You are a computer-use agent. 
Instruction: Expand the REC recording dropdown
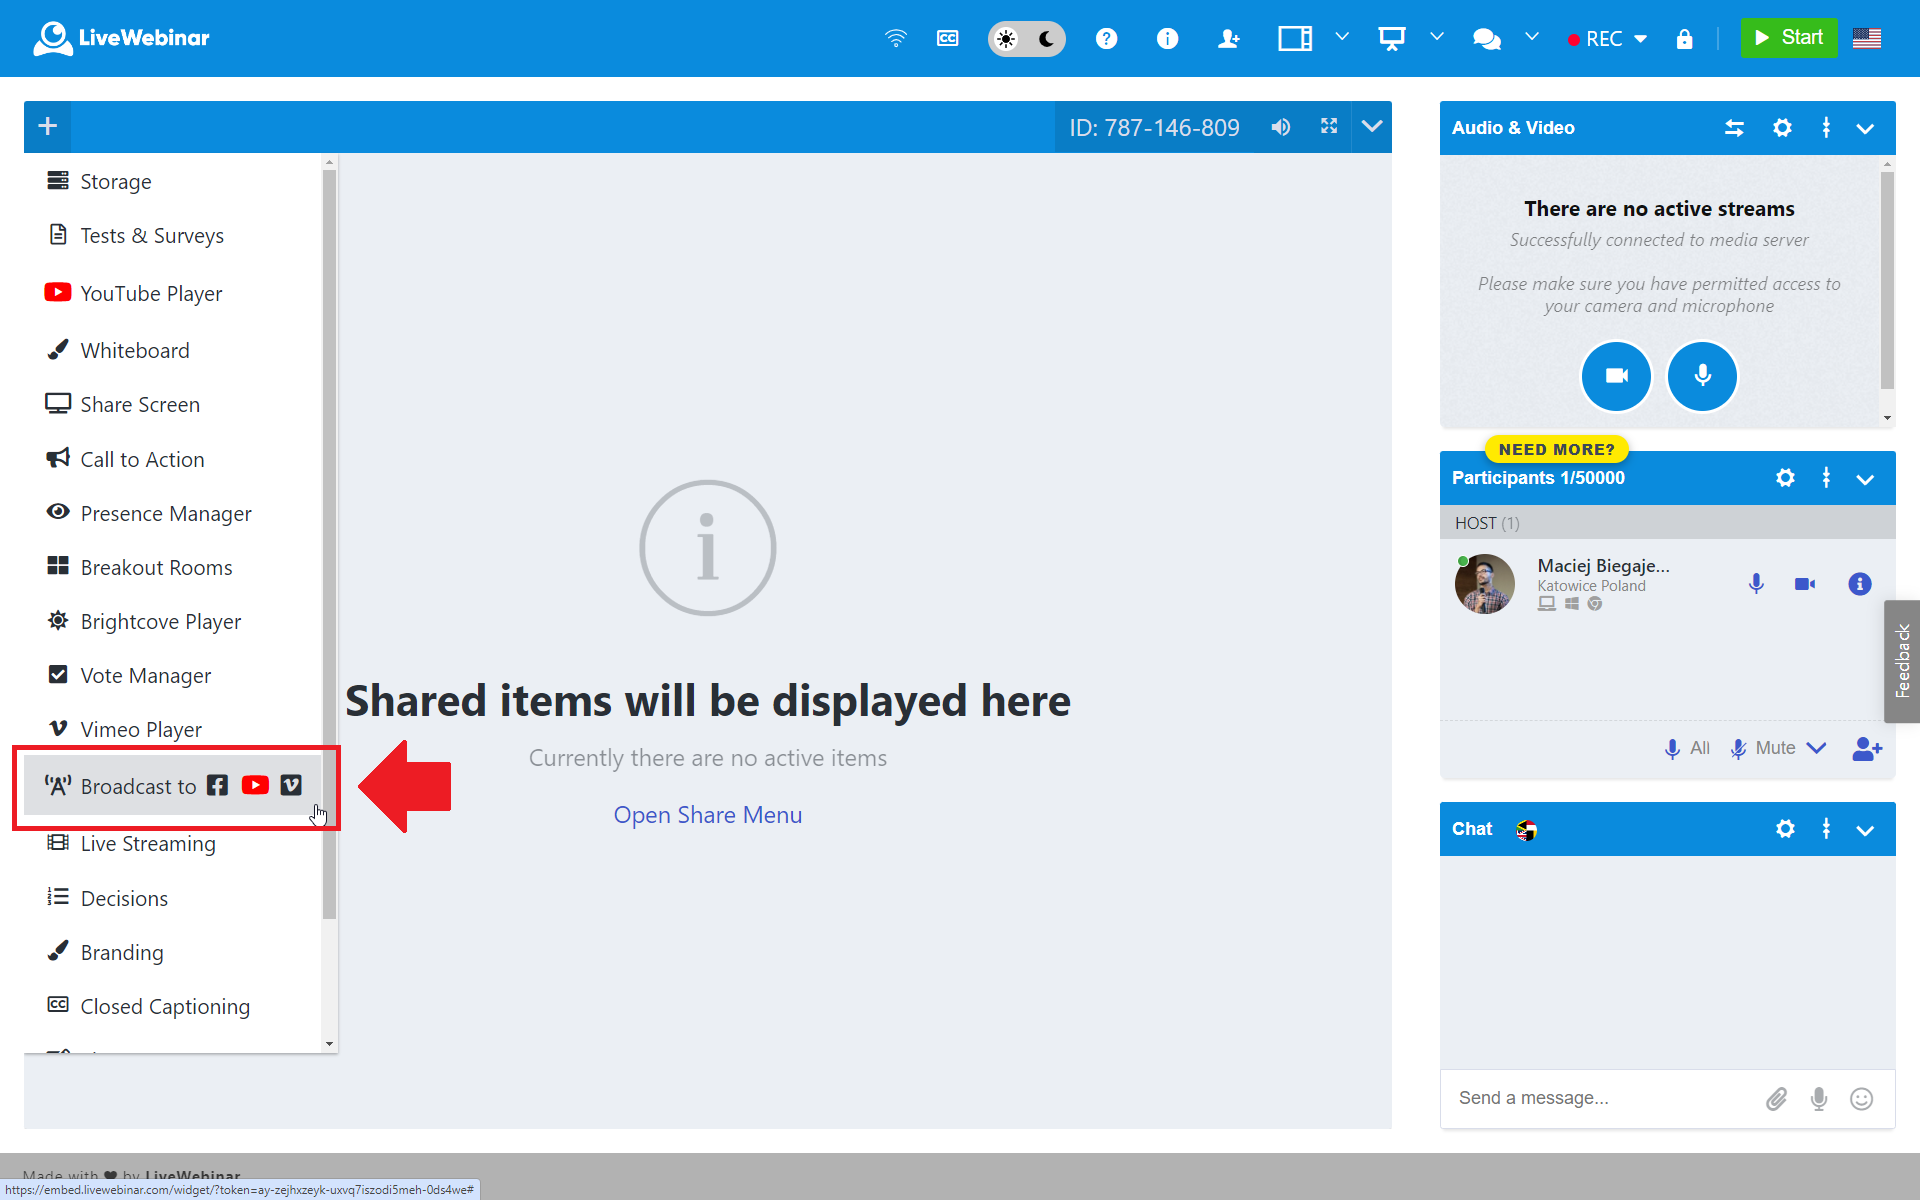pyautogui.click(x=1640, y=38)
